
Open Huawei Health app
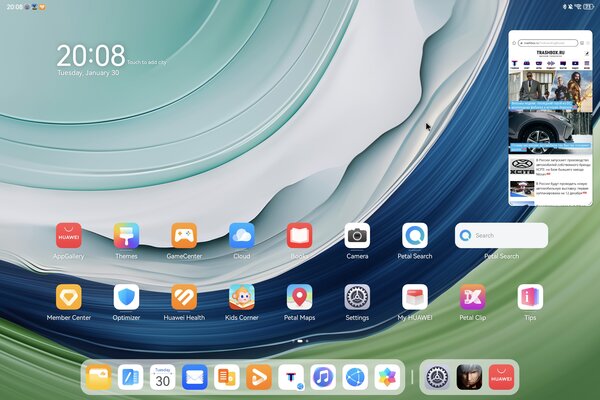pos(184,297)
